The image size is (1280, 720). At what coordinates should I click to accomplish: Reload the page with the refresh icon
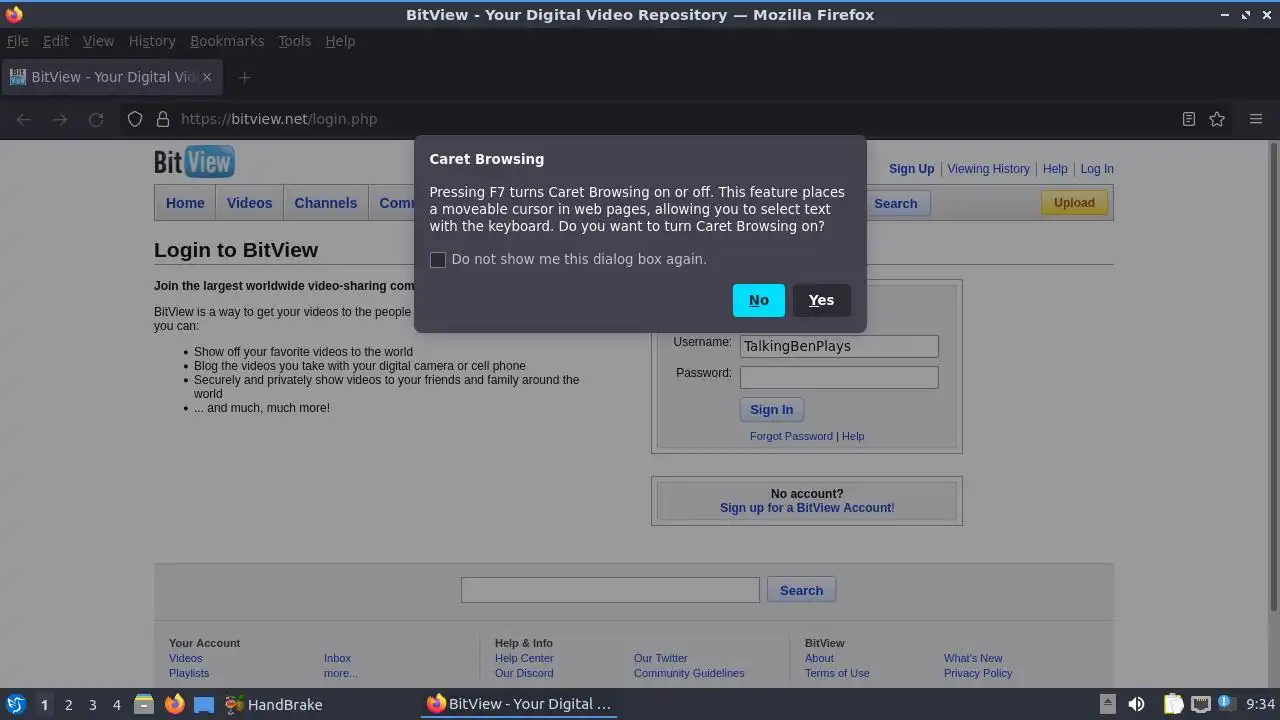click(x=96, y=119)
